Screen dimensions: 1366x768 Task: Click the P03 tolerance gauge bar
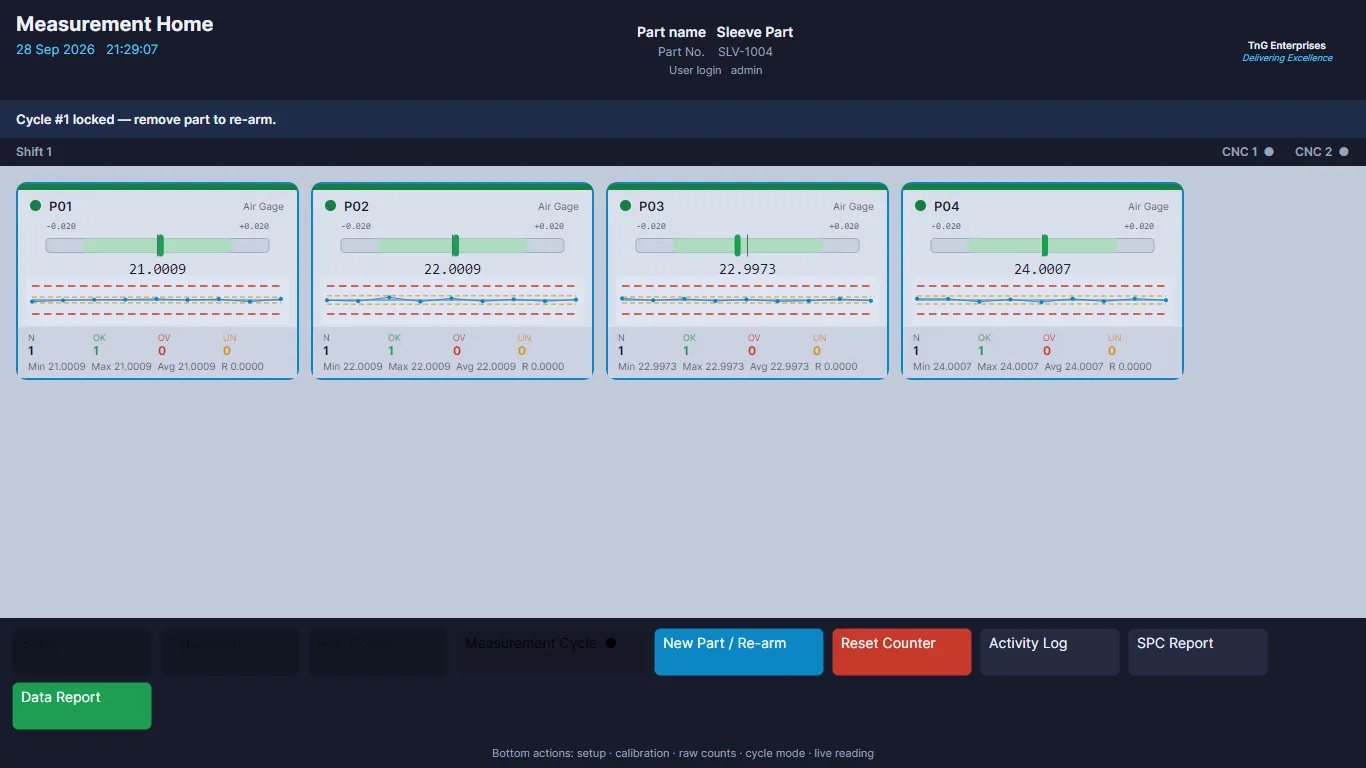point(747,245)
